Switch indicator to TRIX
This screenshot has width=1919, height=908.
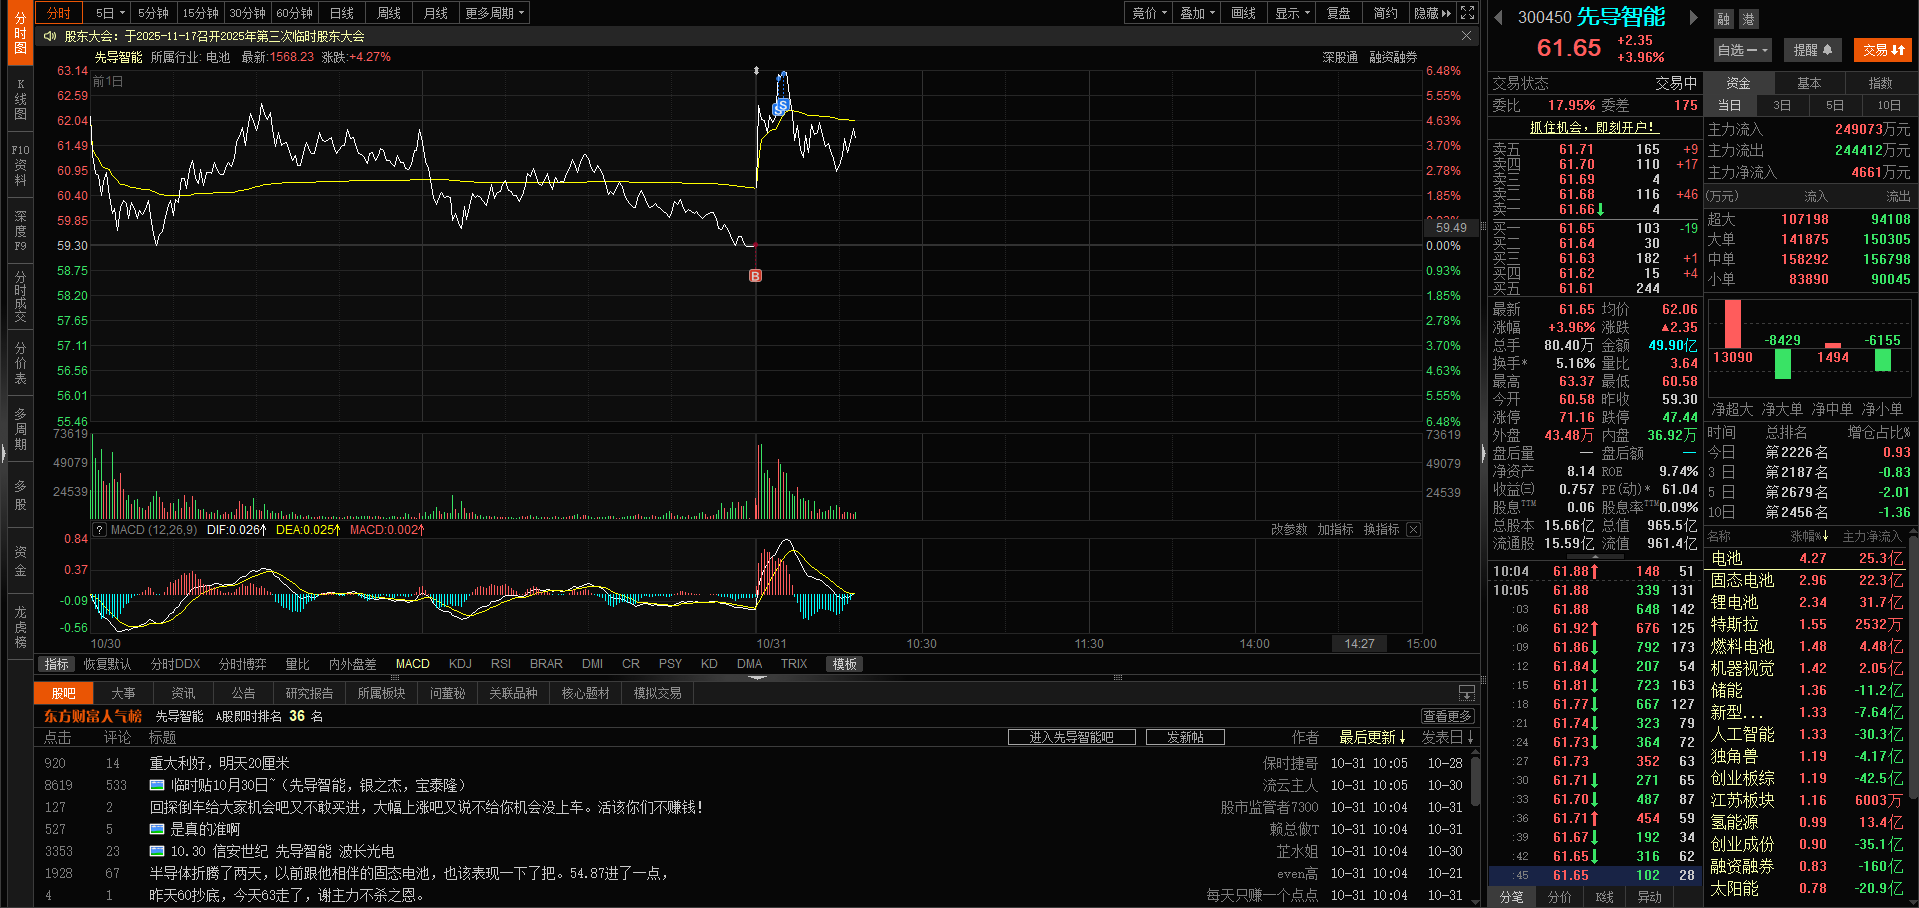click(x=794, y=664)
